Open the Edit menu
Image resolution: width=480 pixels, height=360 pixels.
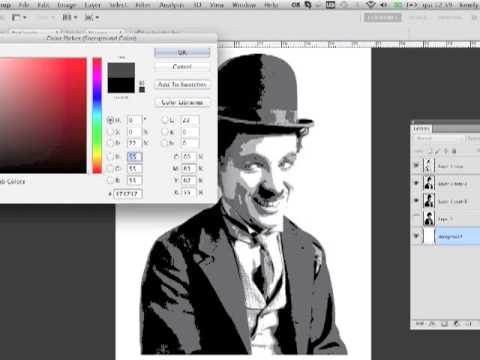click(43, 5)
